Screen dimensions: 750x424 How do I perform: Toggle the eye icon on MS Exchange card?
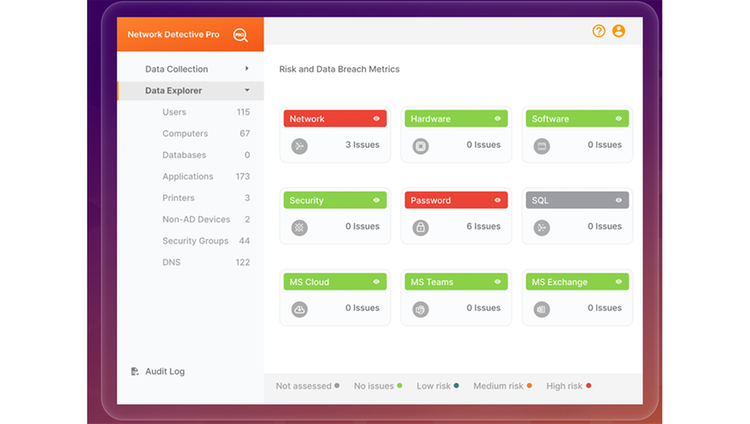tap(618, 282)
